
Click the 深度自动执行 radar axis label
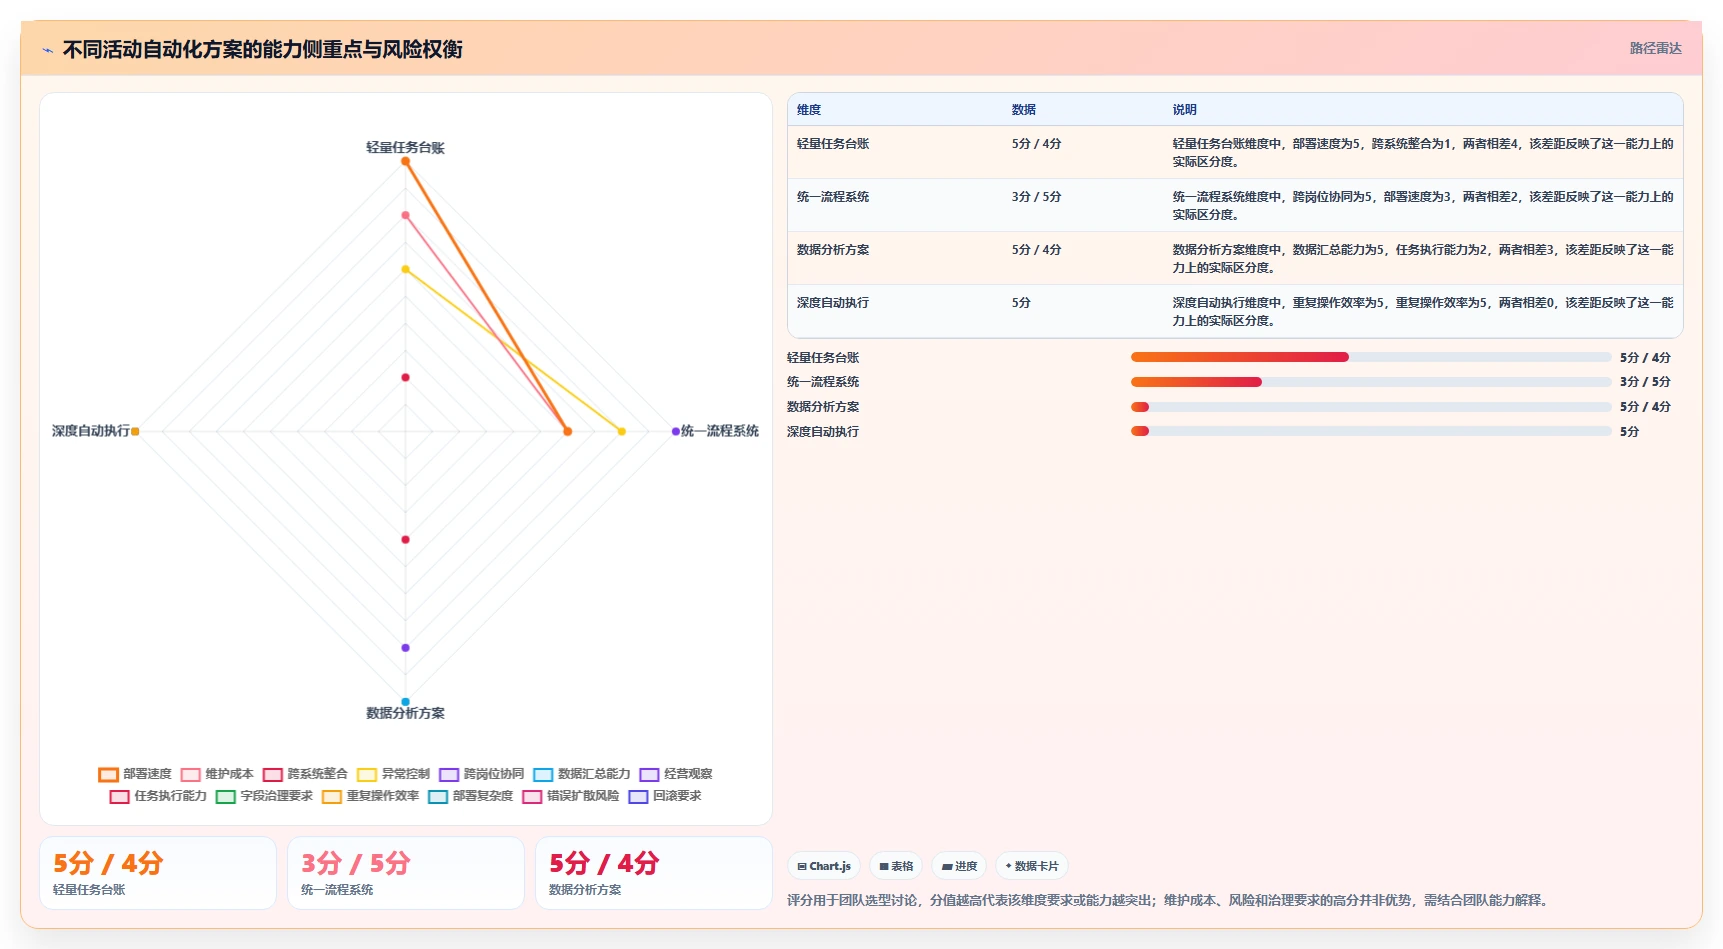(x=91, y=431)
